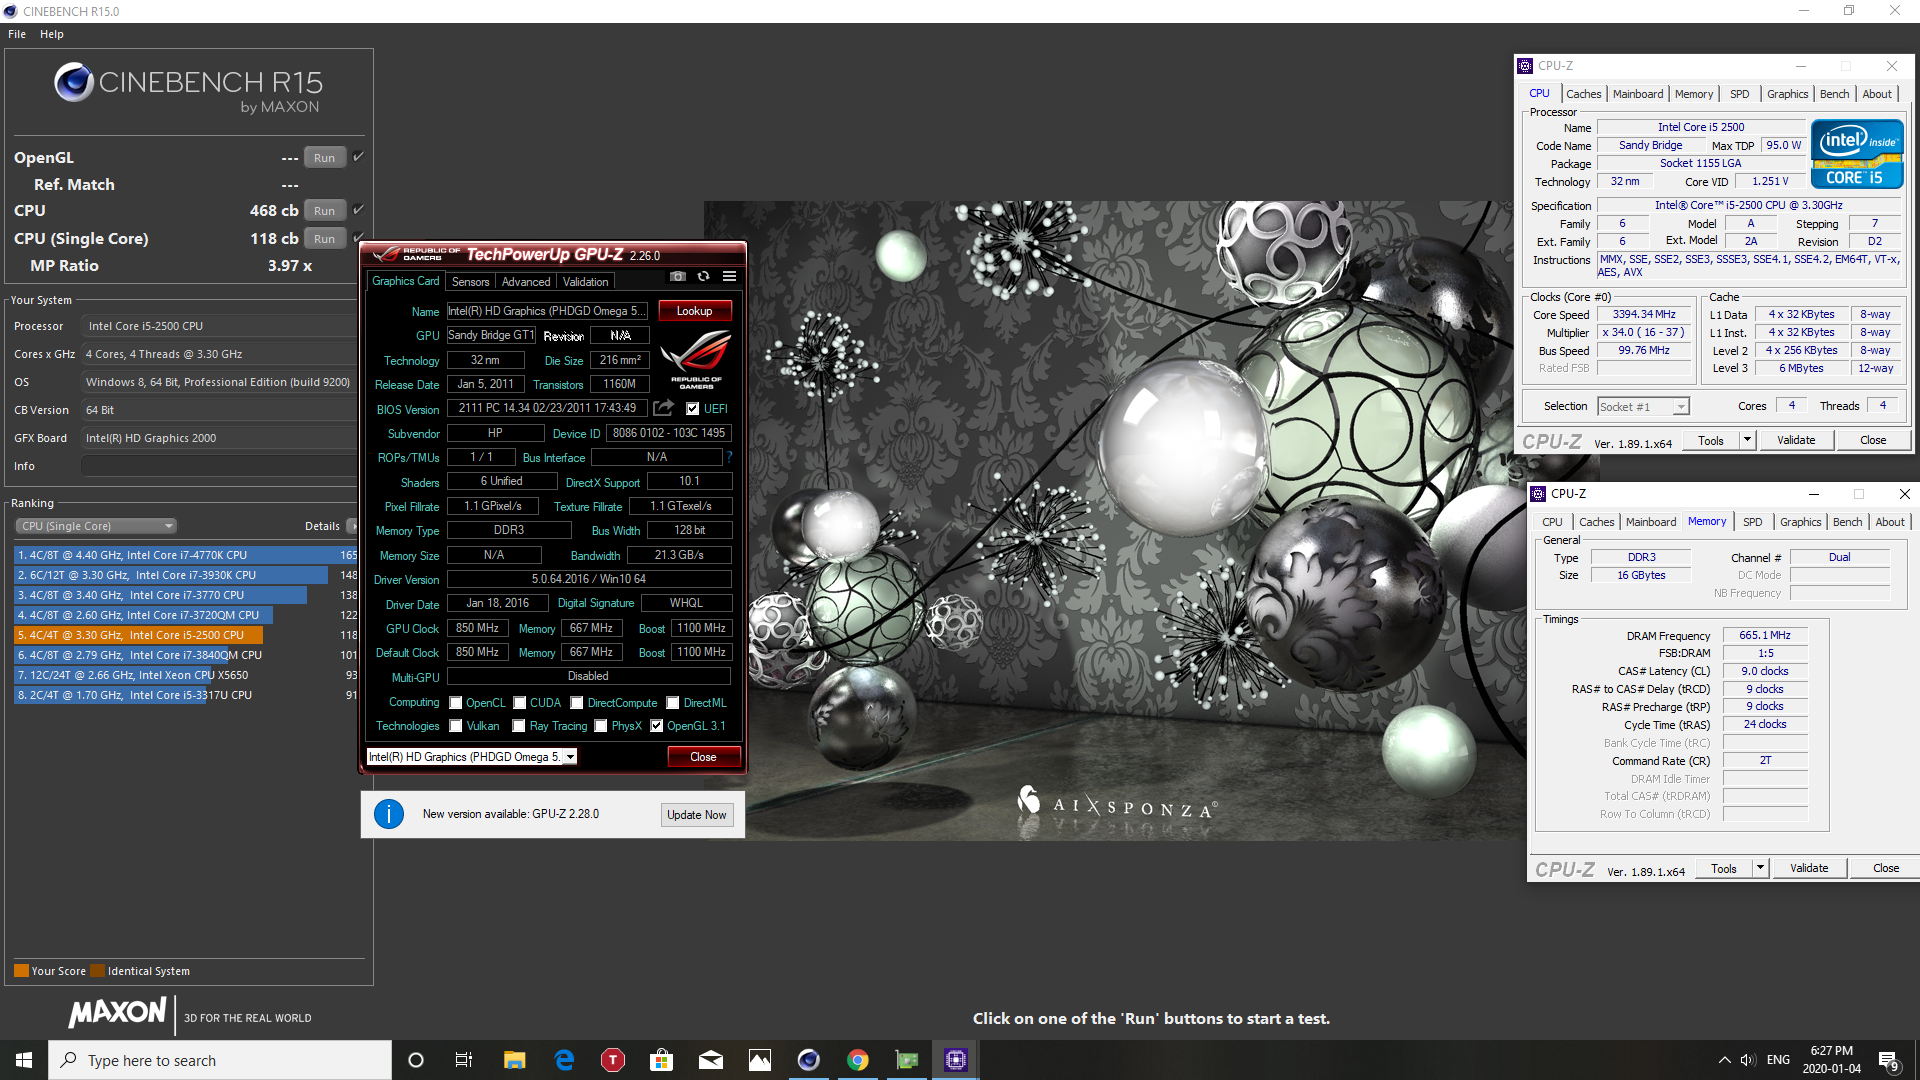Image resolution: width=1920 pixels, height=1080 pixels.
Task: Run the CPU (Single Core) benchmark
Action: click(324, 238)
